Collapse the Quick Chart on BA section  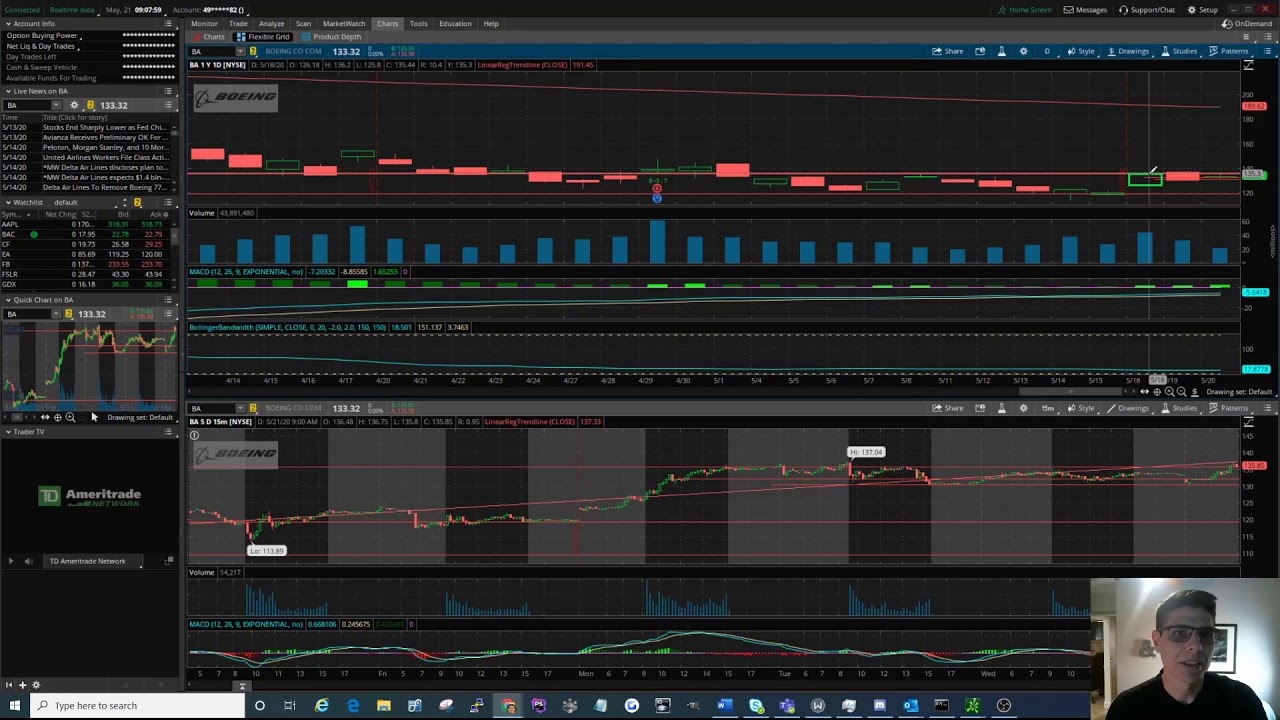pyautogui.click(x=7, y=300)
